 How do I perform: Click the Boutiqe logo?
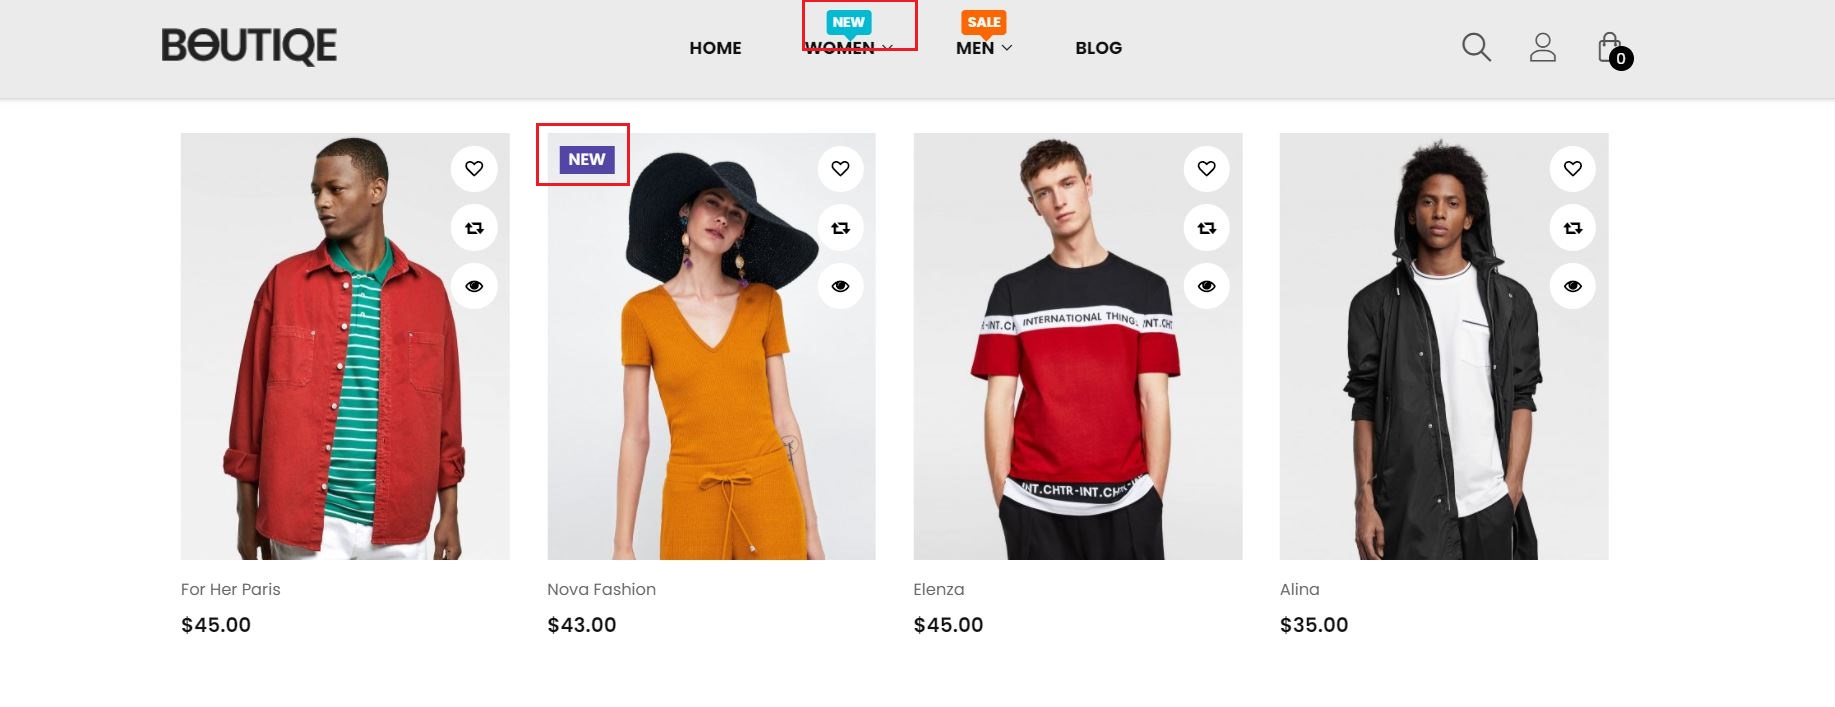pos(249,46)
